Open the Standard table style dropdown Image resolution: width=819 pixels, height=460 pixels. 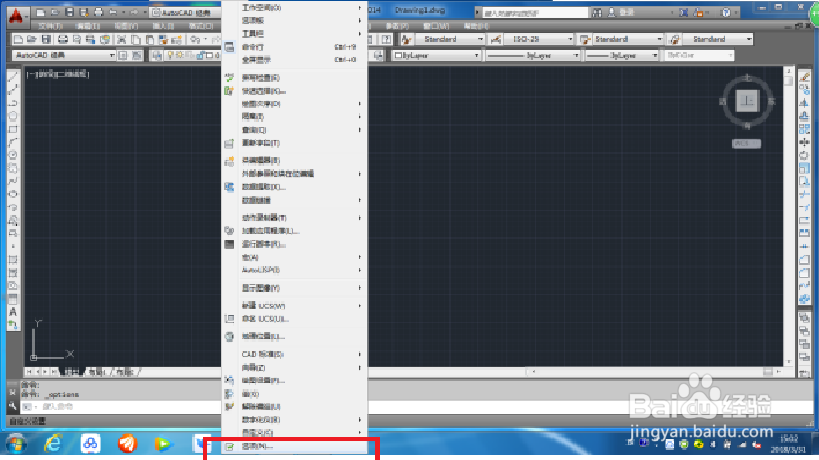628,40
